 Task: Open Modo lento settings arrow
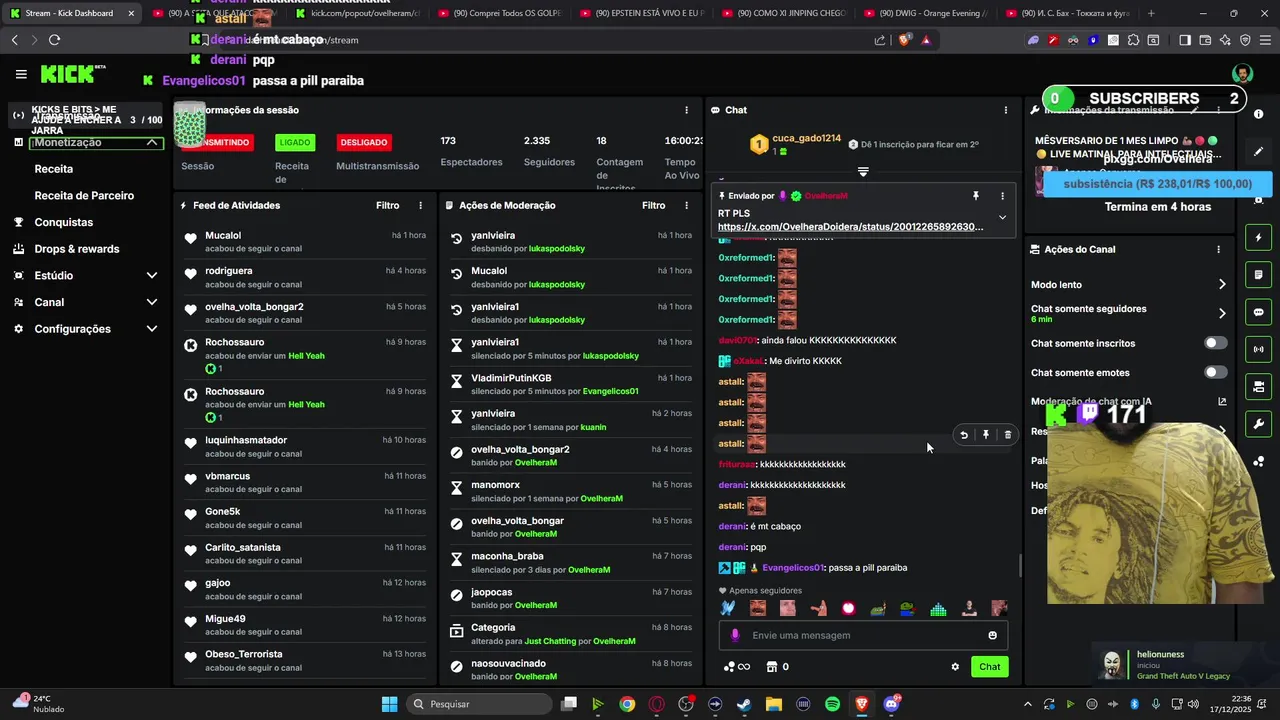[1222, 285]
